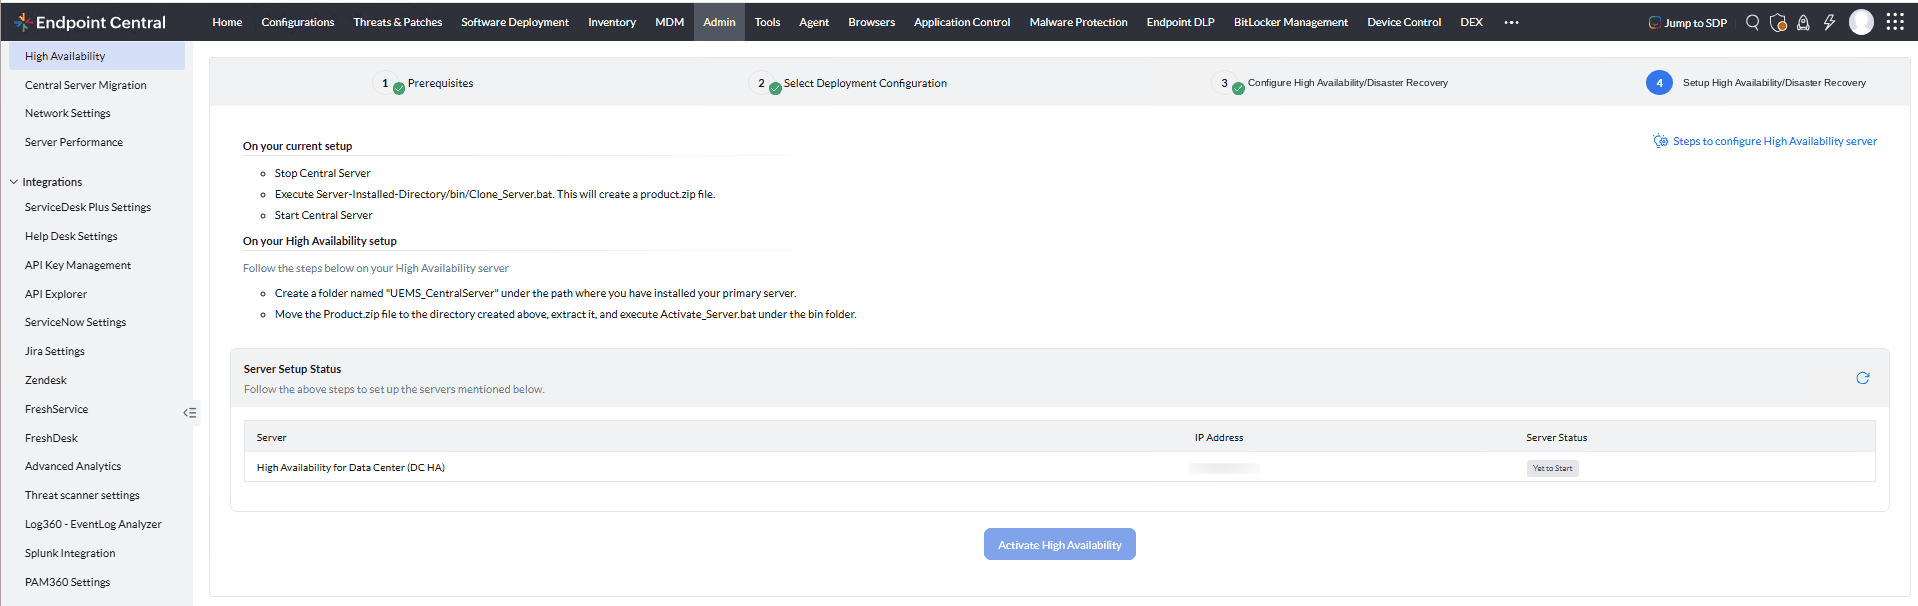This screenshot has width=1918, height=606.
Task: Open FreshService integration
Action: 57,409
